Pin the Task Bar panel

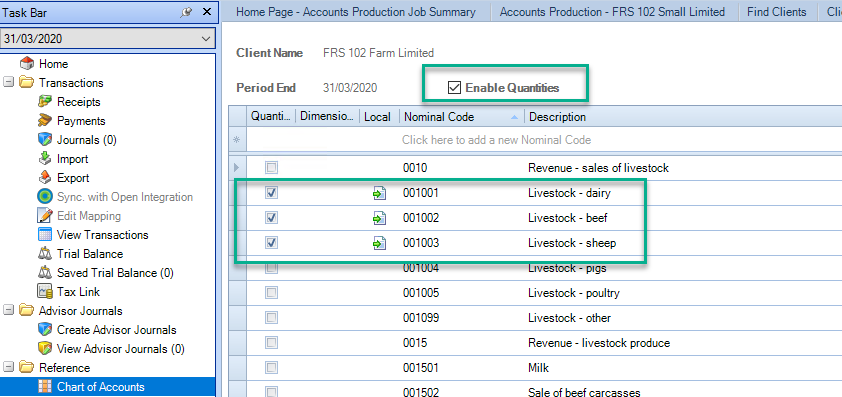tap(186, 12)
